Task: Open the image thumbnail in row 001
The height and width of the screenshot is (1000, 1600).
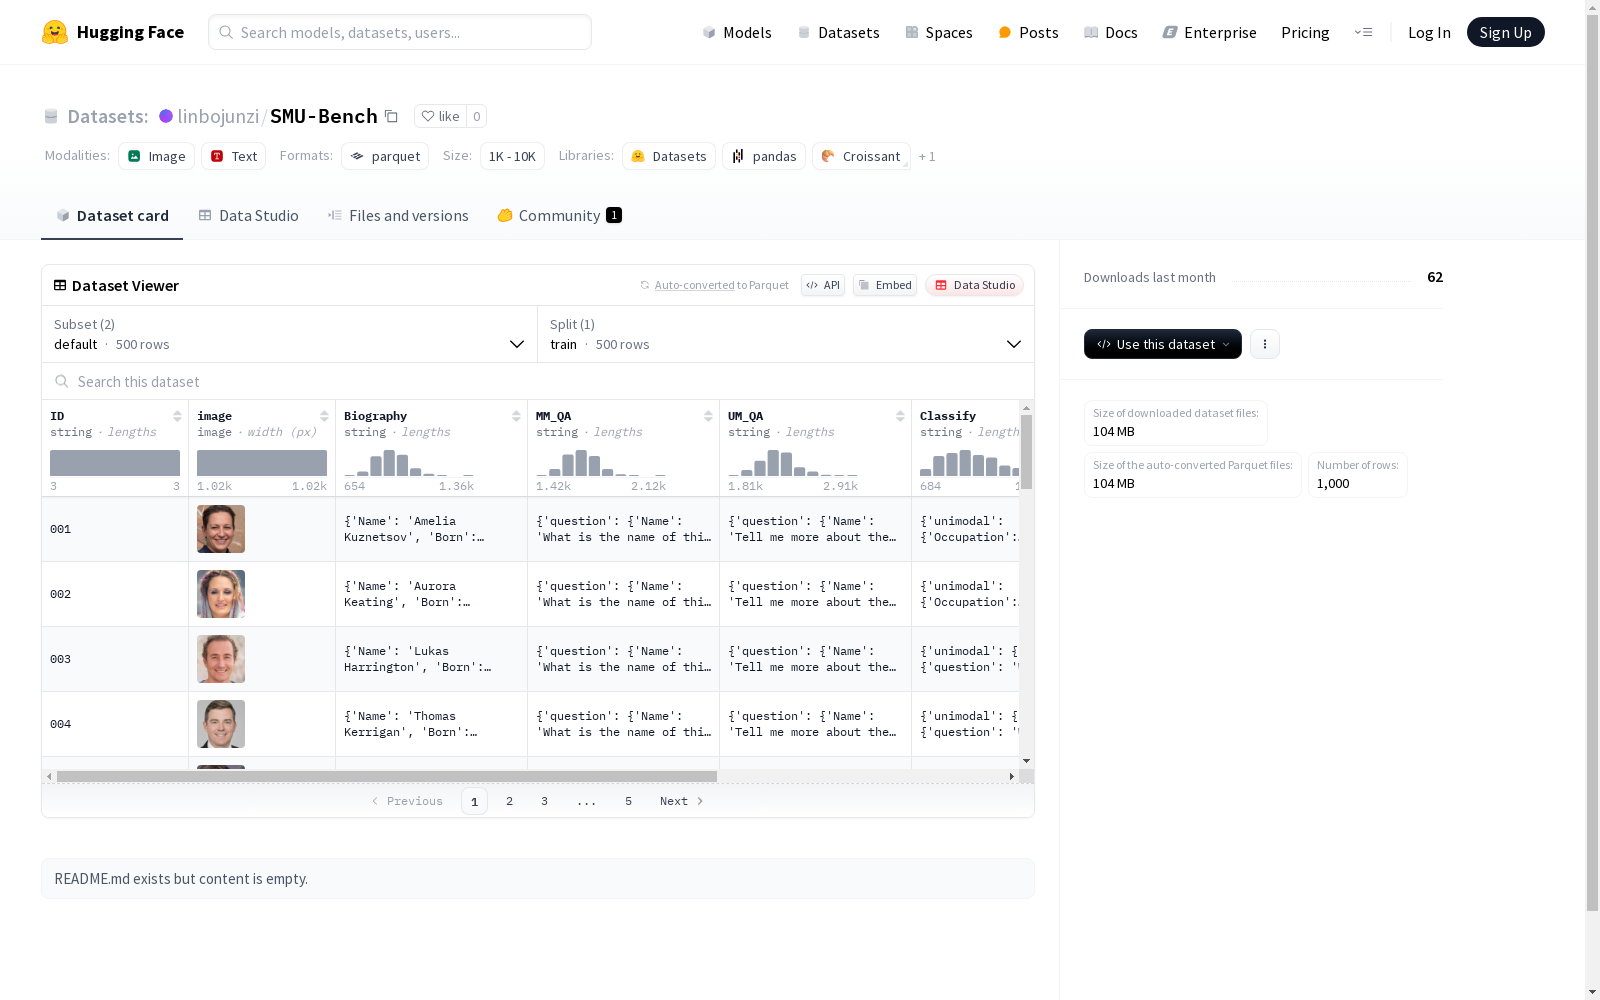Action: (x=221, y=529)
